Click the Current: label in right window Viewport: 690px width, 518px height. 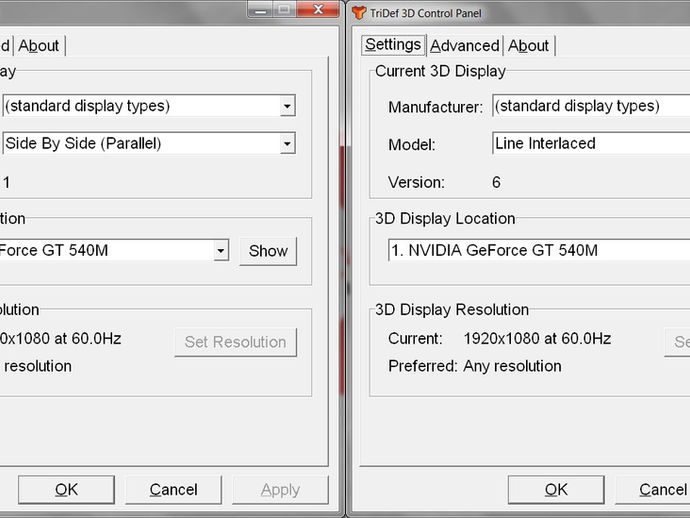pos(415,338)
